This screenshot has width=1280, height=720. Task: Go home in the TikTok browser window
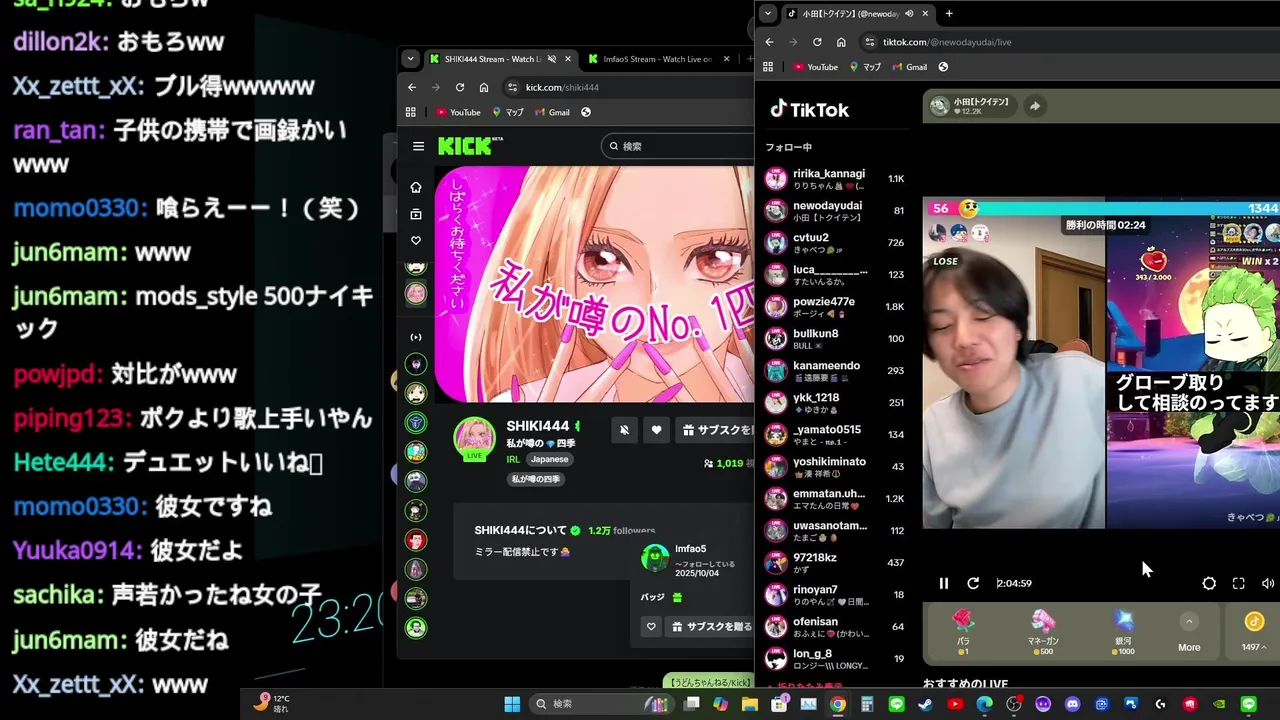tap(841, 42)
